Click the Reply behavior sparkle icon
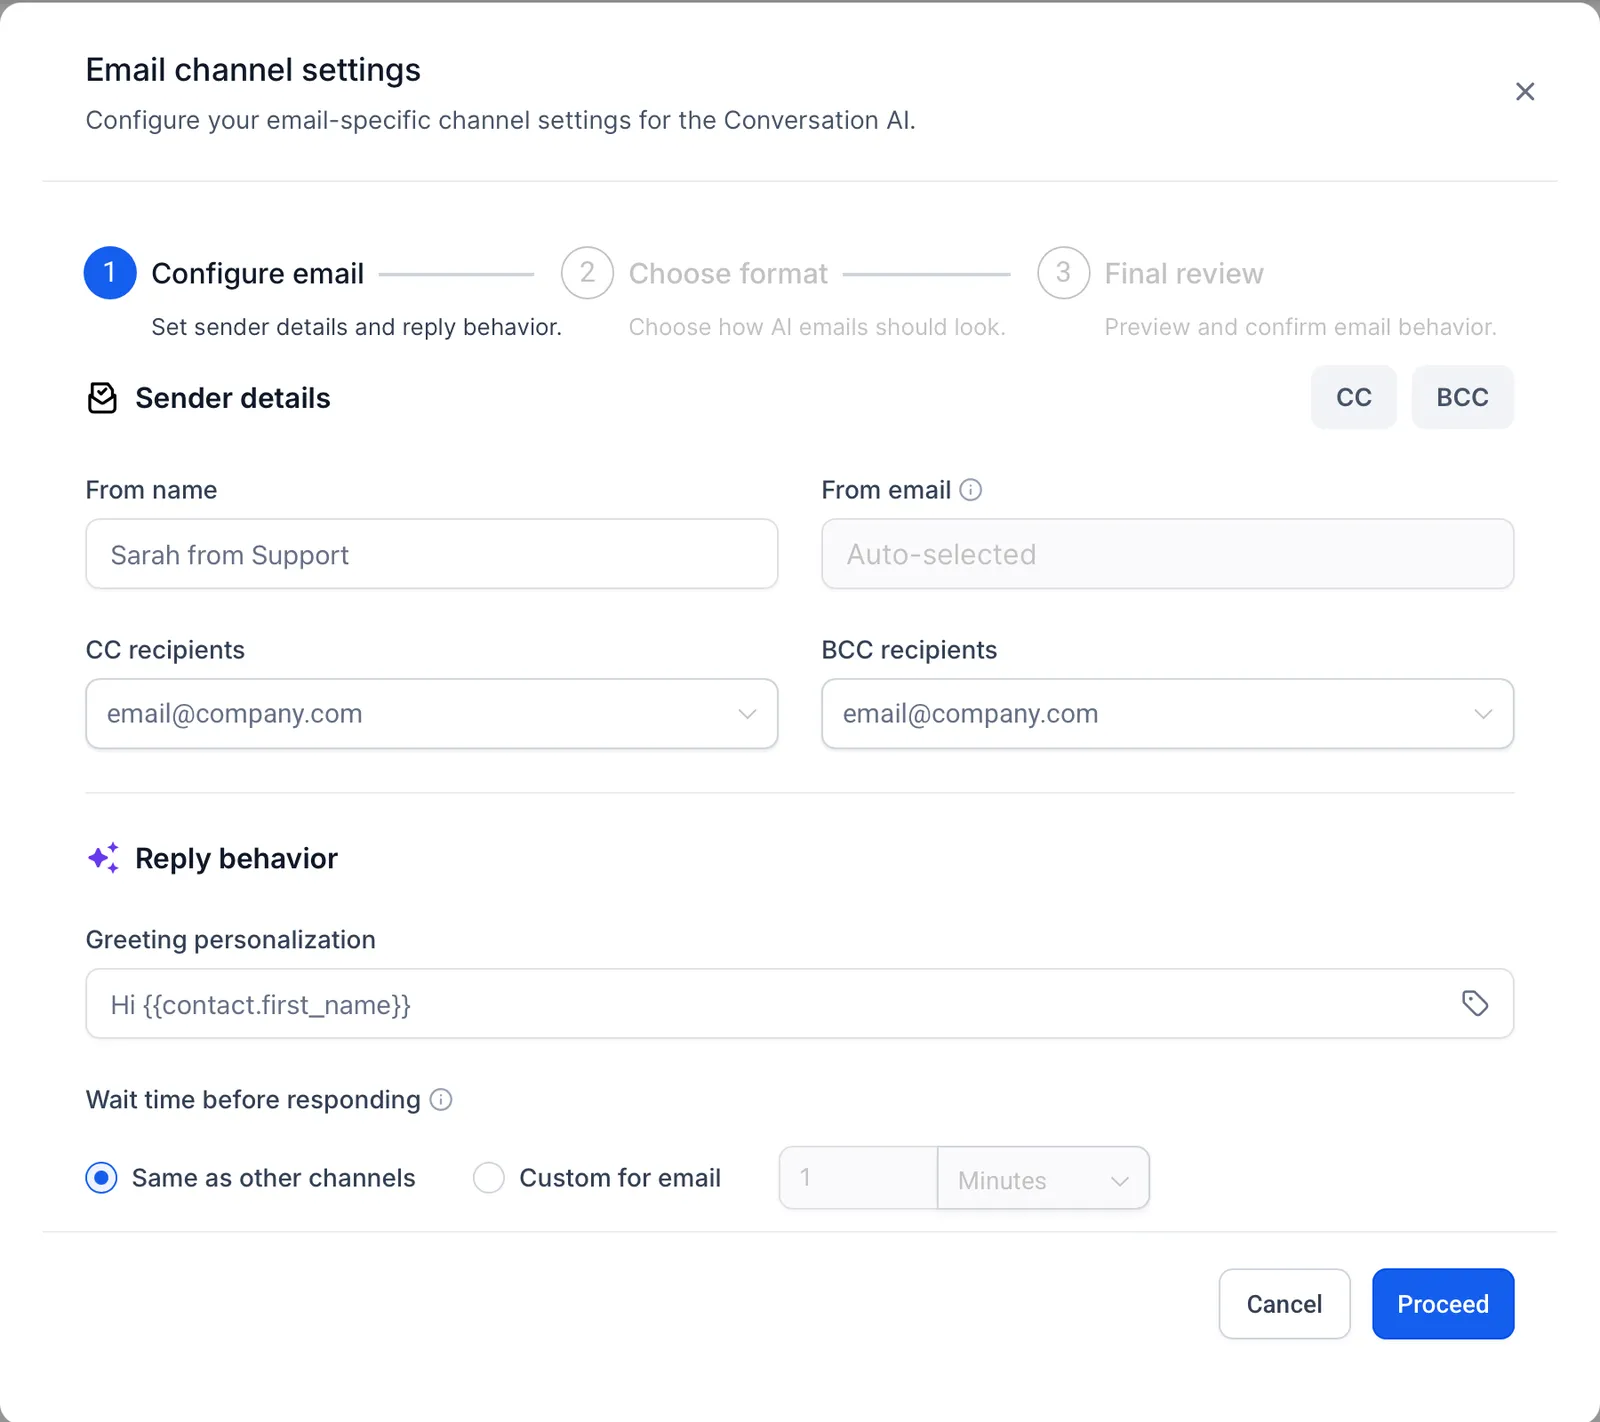 [103, 858]
